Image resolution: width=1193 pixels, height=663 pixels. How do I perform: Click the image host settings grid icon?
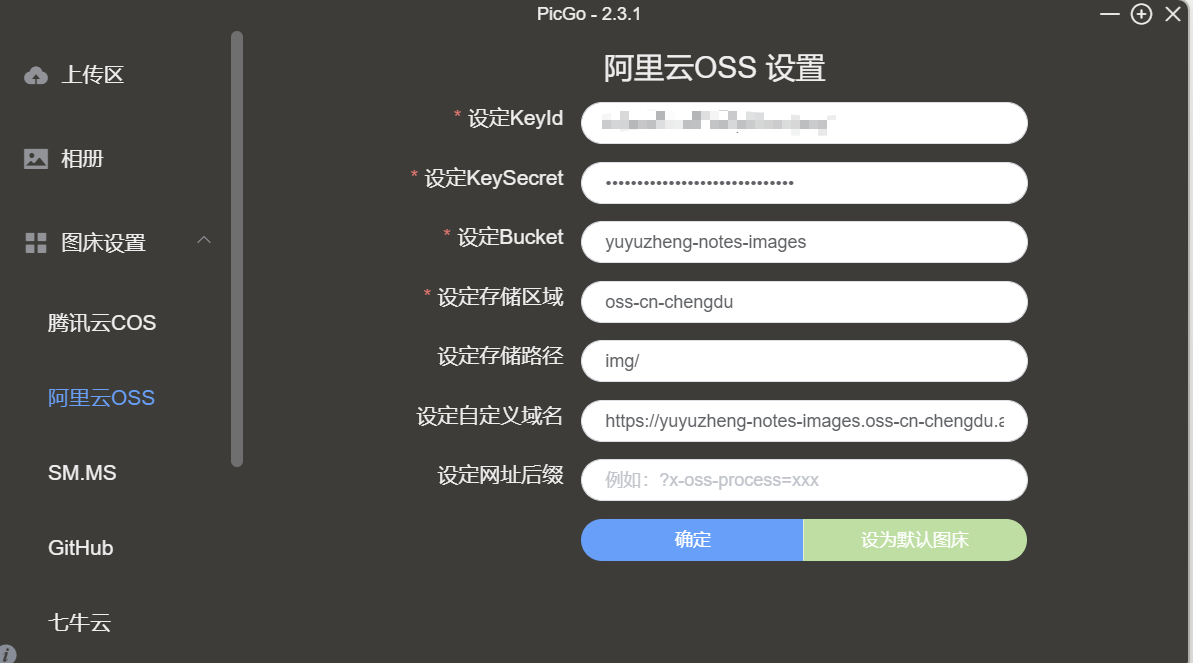pyautogui.click(x=36, y=243)
